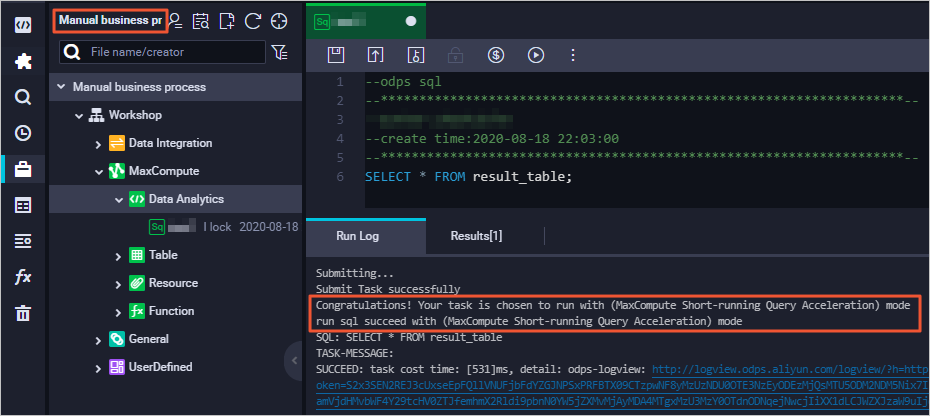The image size is (930, 416).
Task: Click the 'Submit Task successfully' log line
Action: coord(388,290)
